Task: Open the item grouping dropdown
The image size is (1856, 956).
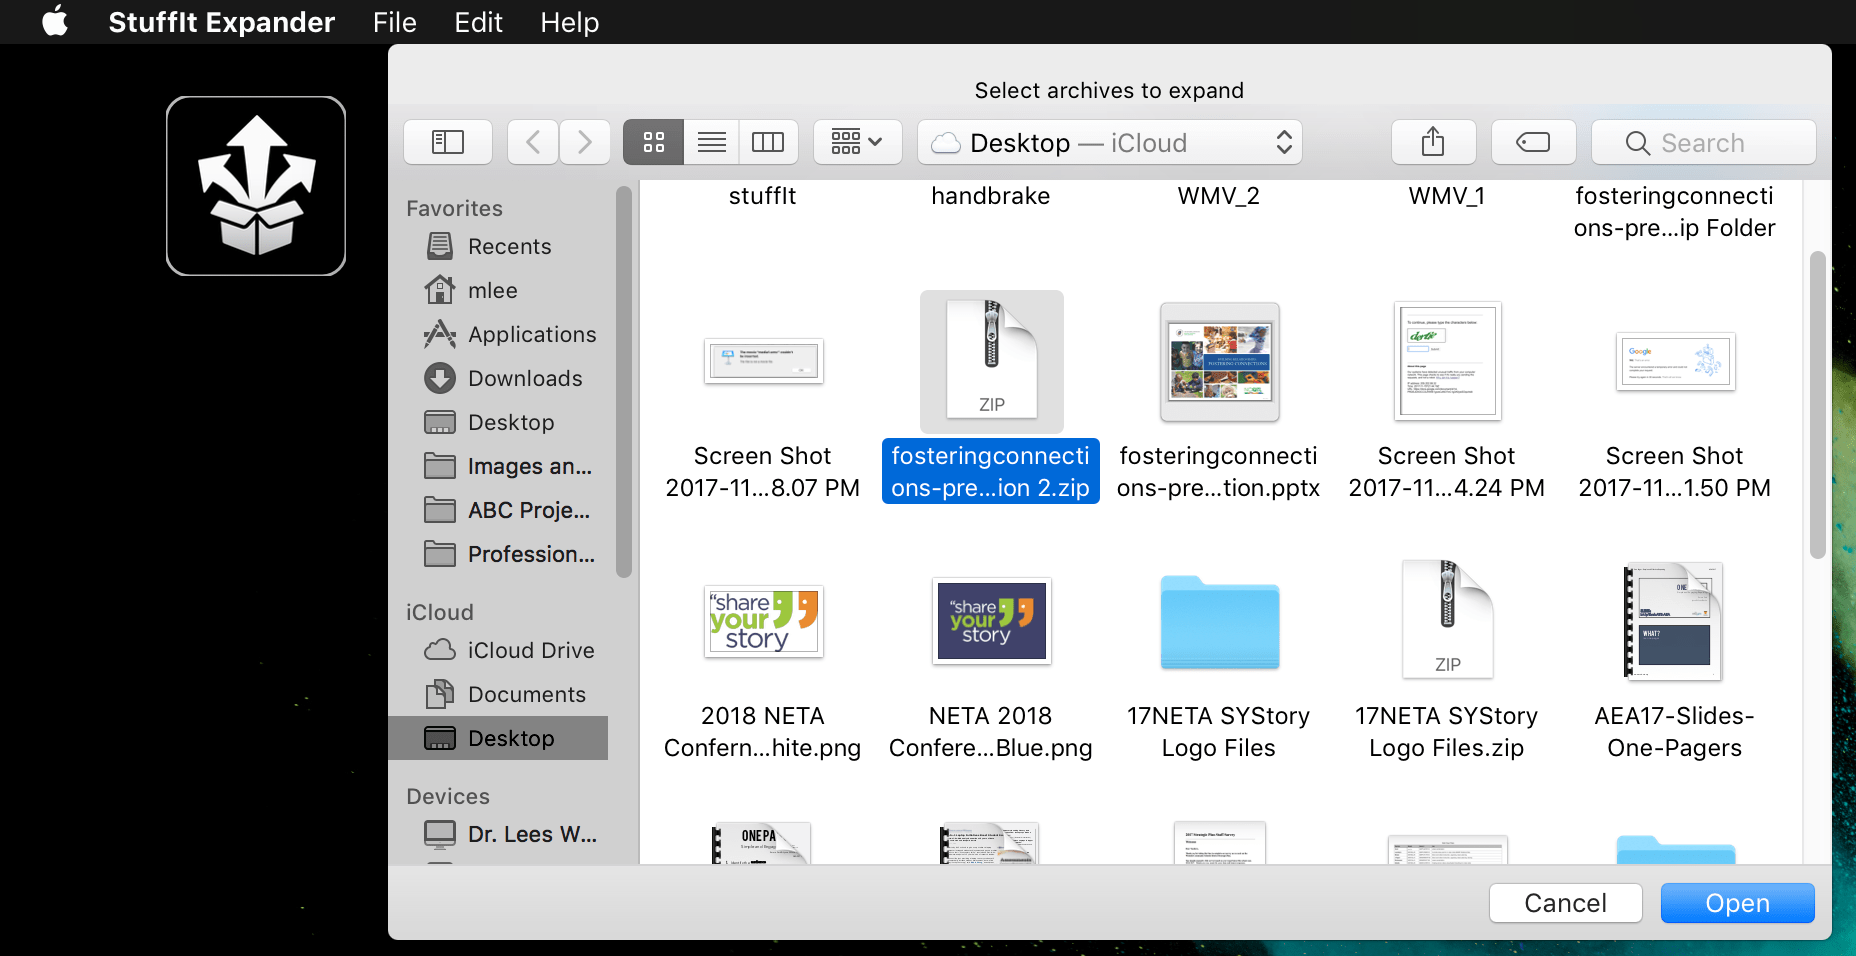Action: (858, 142)
